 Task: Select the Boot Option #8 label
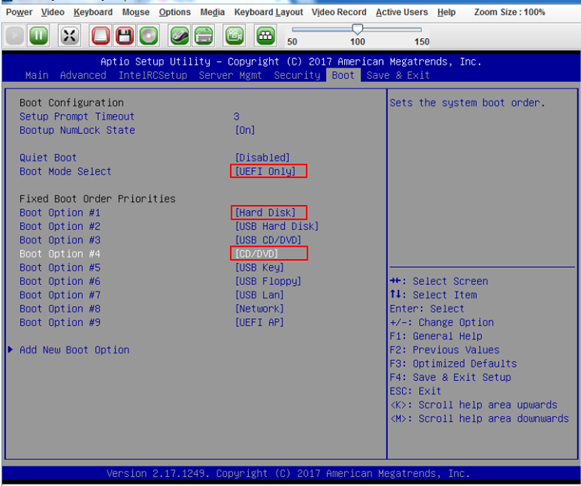pos(60,309)
